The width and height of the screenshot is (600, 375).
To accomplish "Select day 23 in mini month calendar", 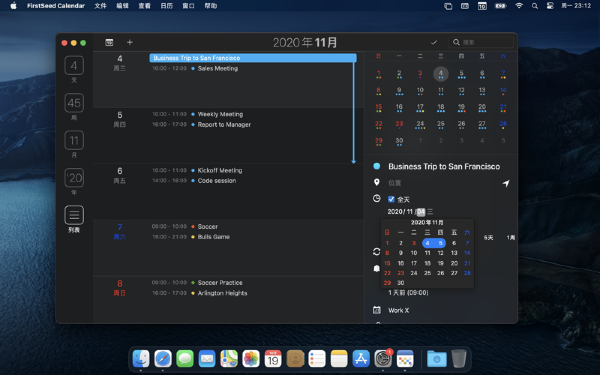I will tap(399, 125).
